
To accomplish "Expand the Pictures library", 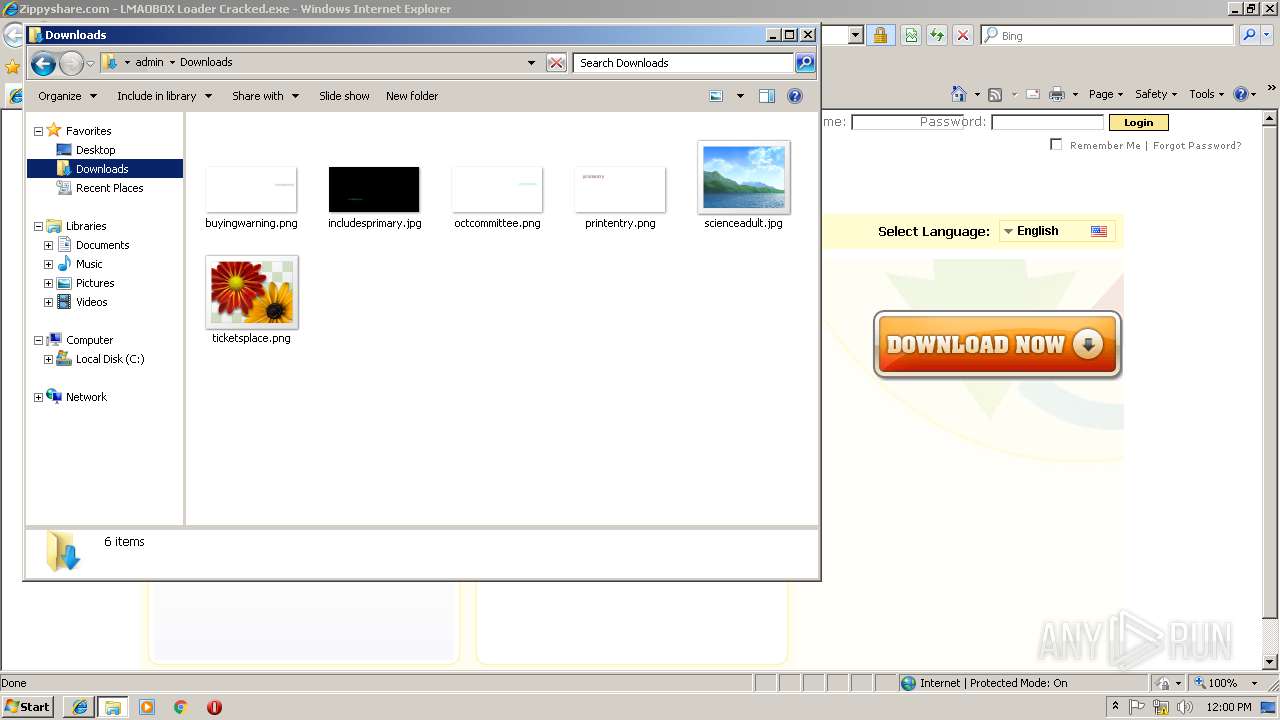I will (x=48, y=283).
